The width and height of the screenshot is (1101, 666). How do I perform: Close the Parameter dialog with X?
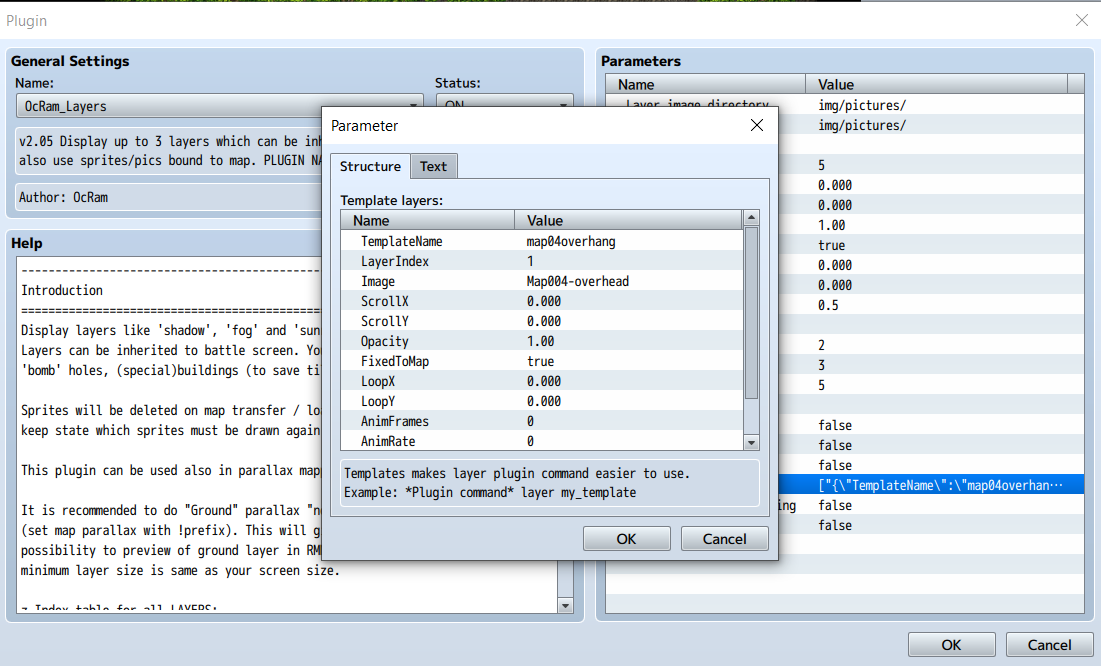[x=756, y=126]
